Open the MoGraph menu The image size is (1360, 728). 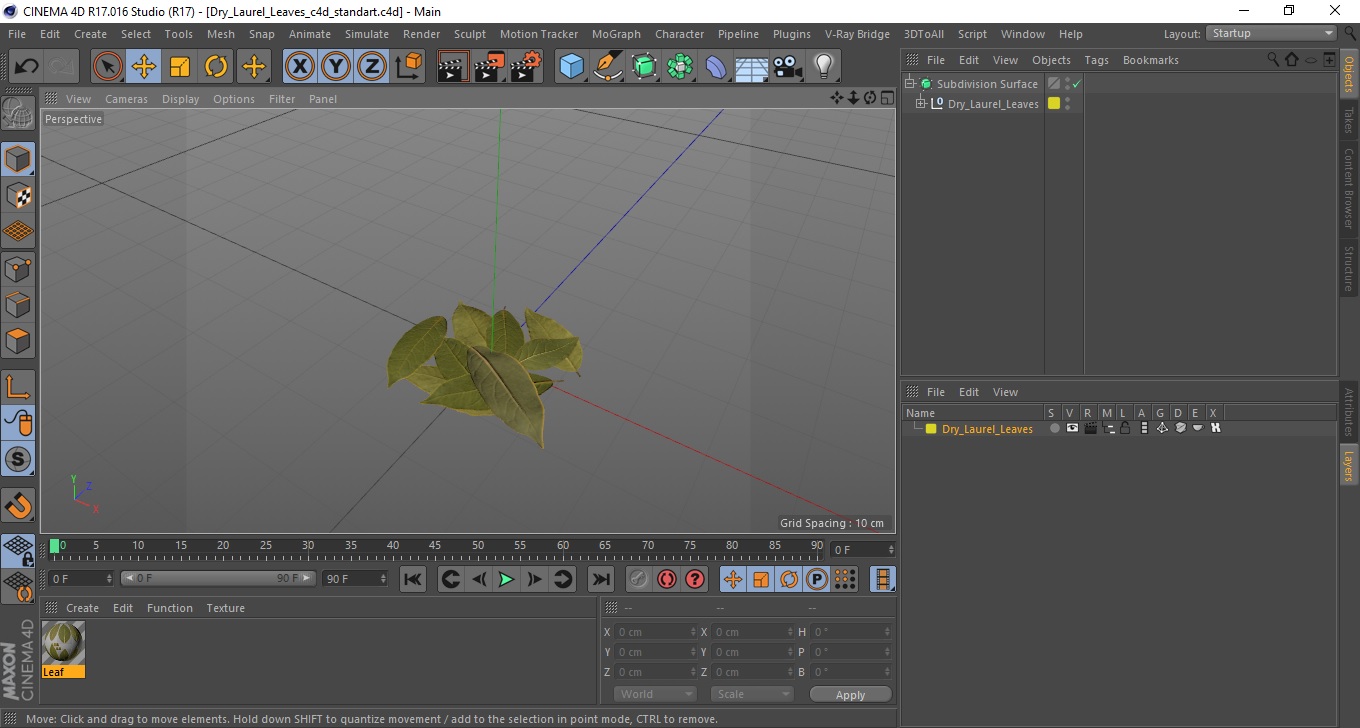click(616, 34)
